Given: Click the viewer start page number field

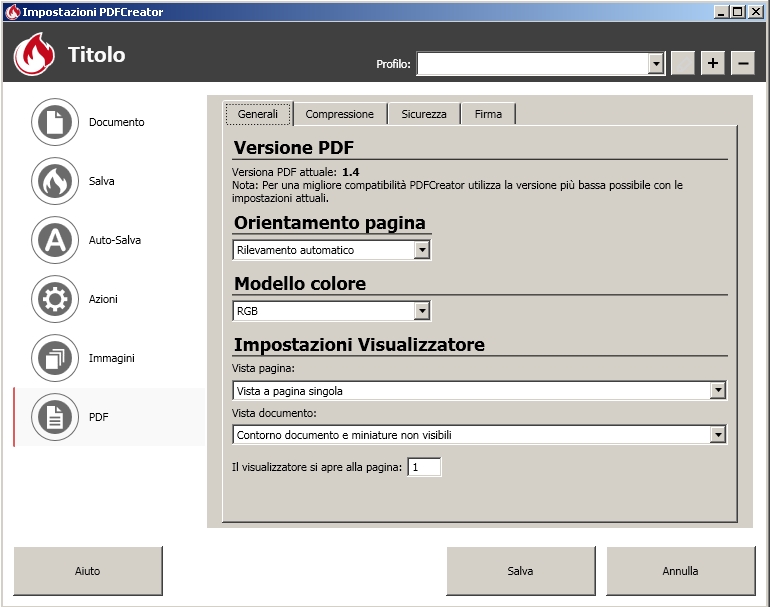Looking at the screenshot, I should point(424,467).
